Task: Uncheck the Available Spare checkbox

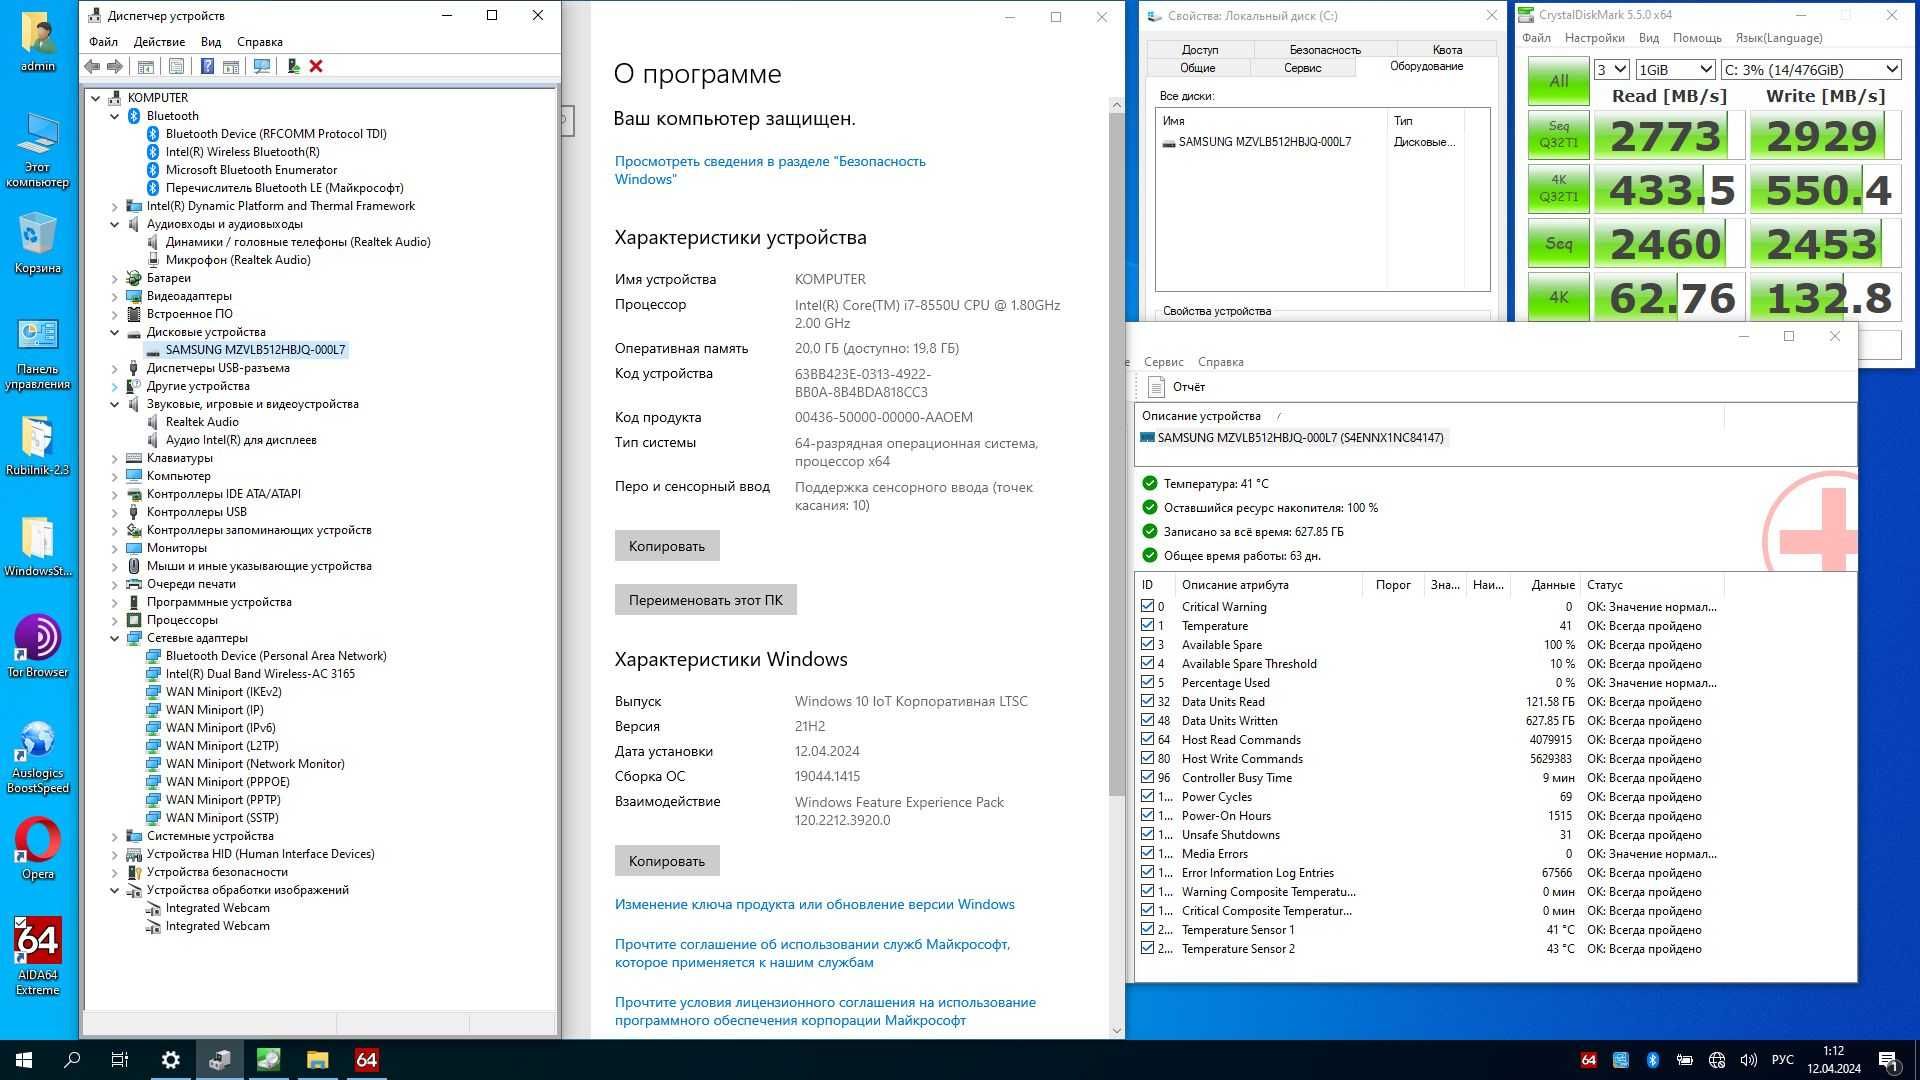Action: point(1147,644)
